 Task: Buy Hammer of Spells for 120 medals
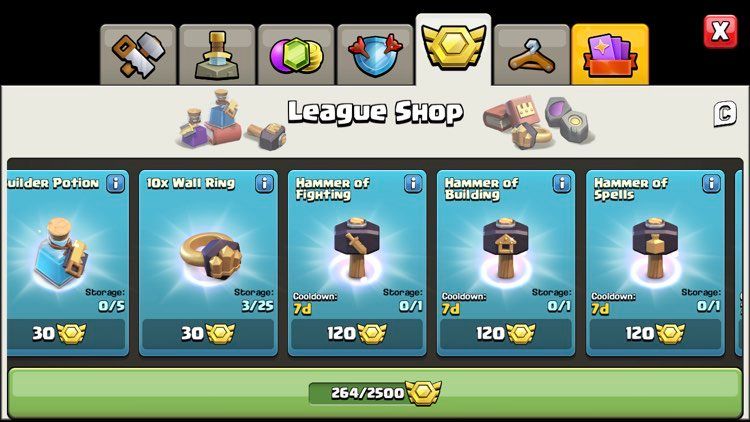(655, 333)
